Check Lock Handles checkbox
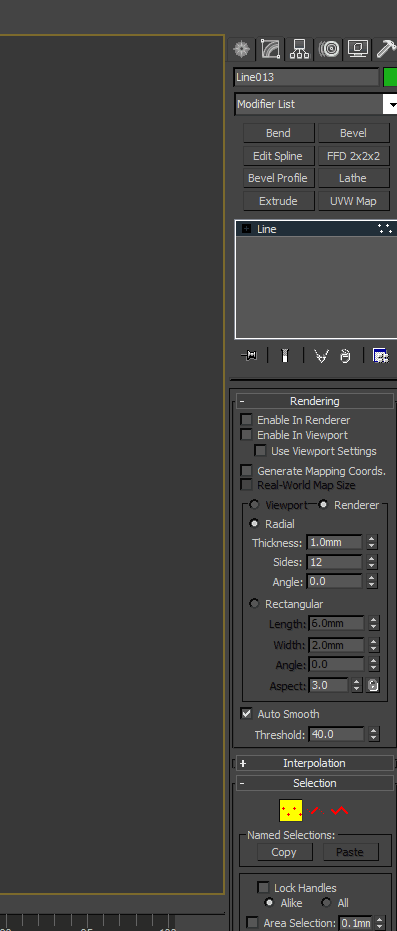The image size is (397, 931). pyautogui.click(x=263, y=888)
